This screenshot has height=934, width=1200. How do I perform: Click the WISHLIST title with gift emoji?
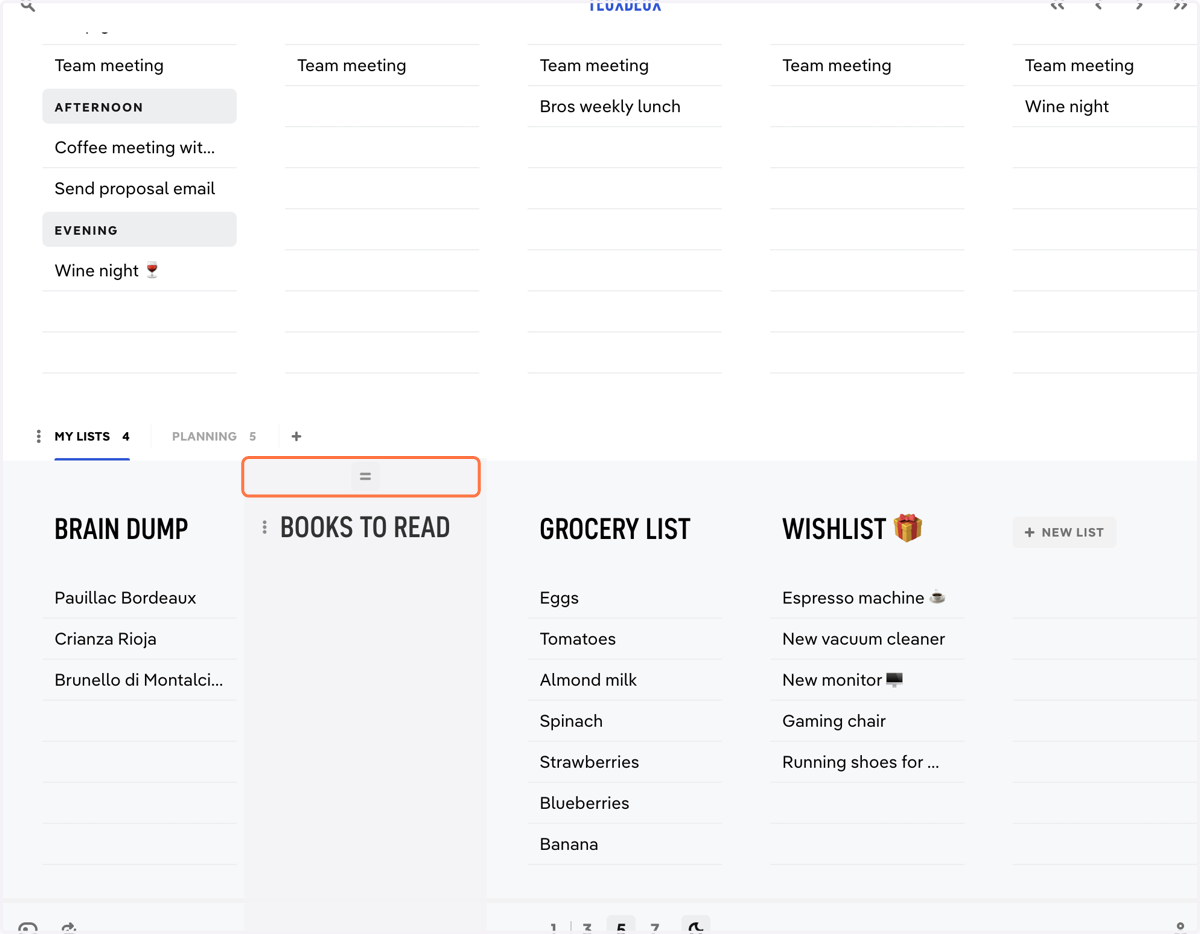[852, 528]
